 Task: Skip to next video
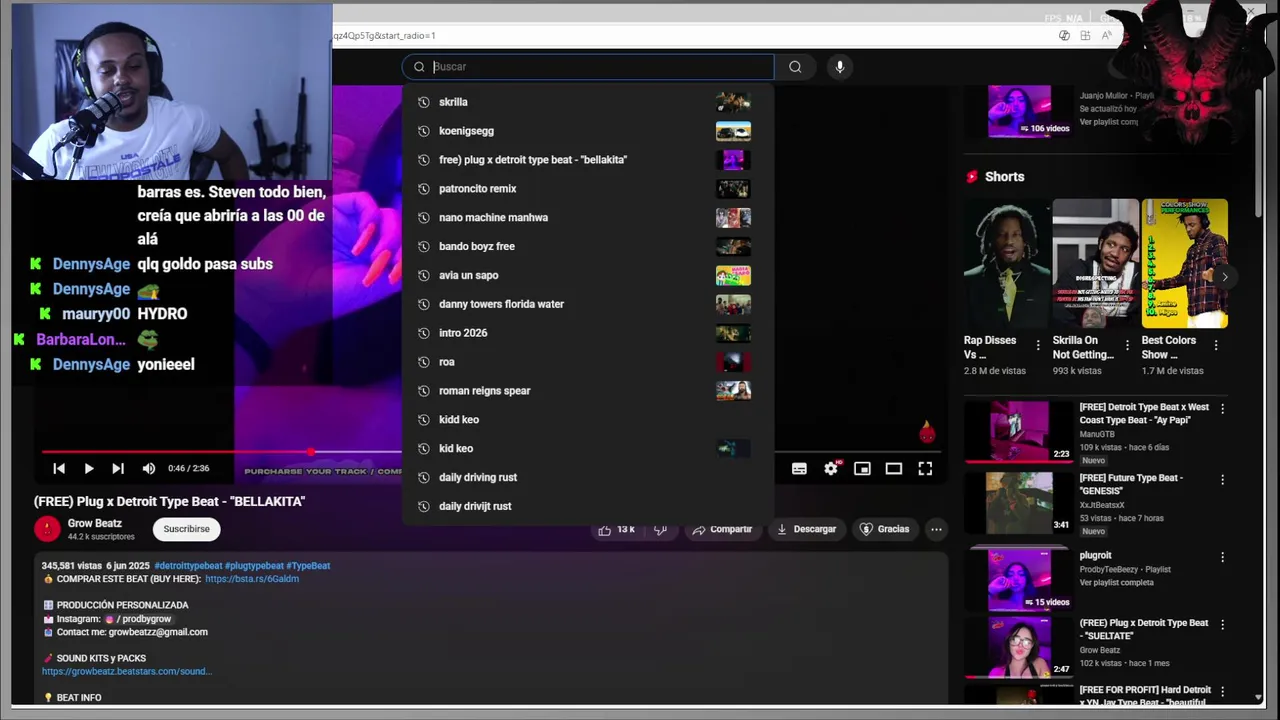118,468
